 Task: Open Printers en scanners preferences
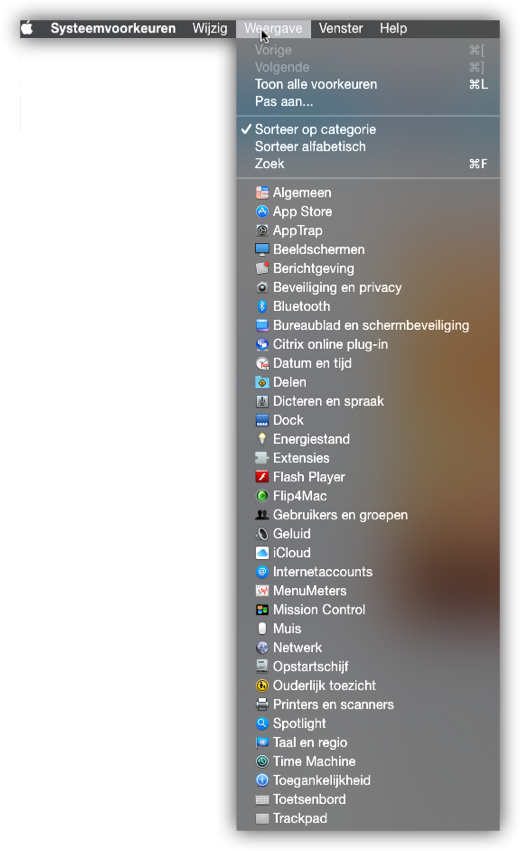tap(368, 704)
